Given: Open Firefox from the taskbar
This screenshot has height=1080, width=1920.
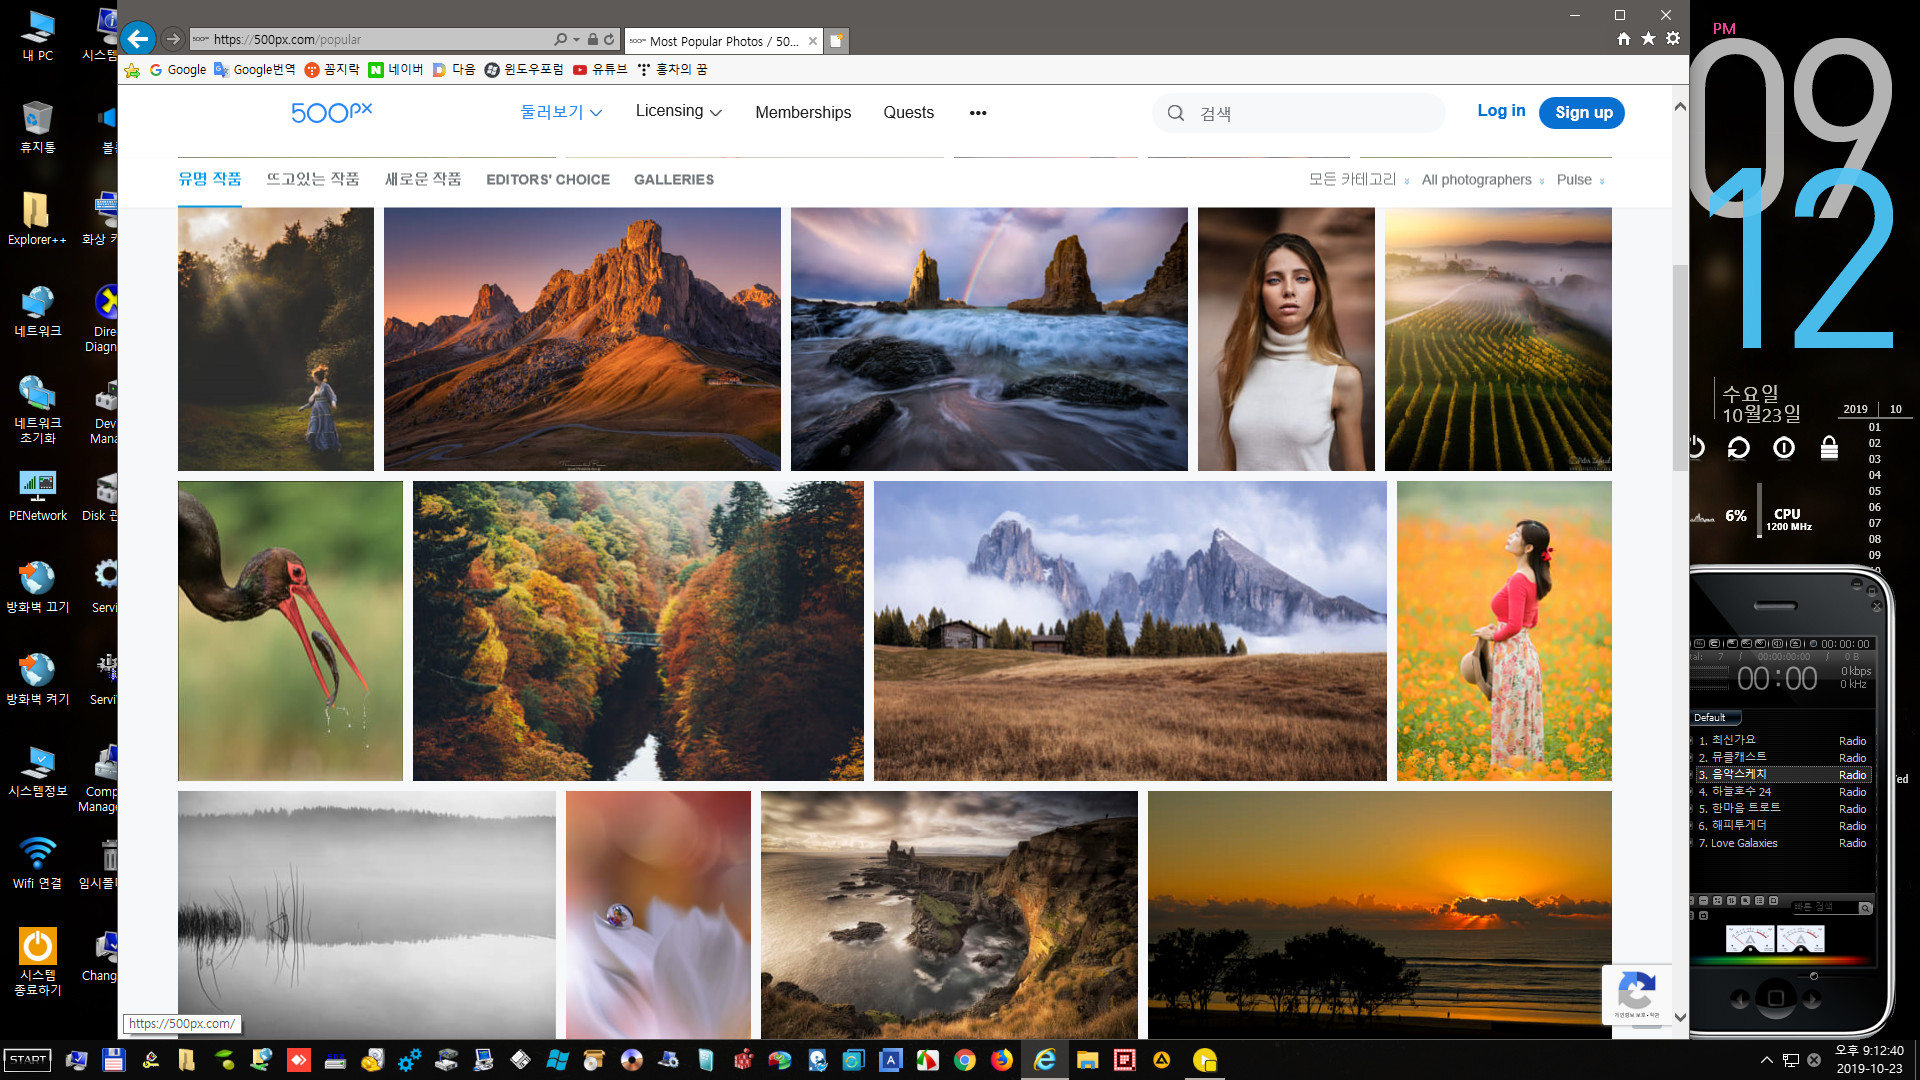Looking at the screenshot, I should pos(1002,1060).
